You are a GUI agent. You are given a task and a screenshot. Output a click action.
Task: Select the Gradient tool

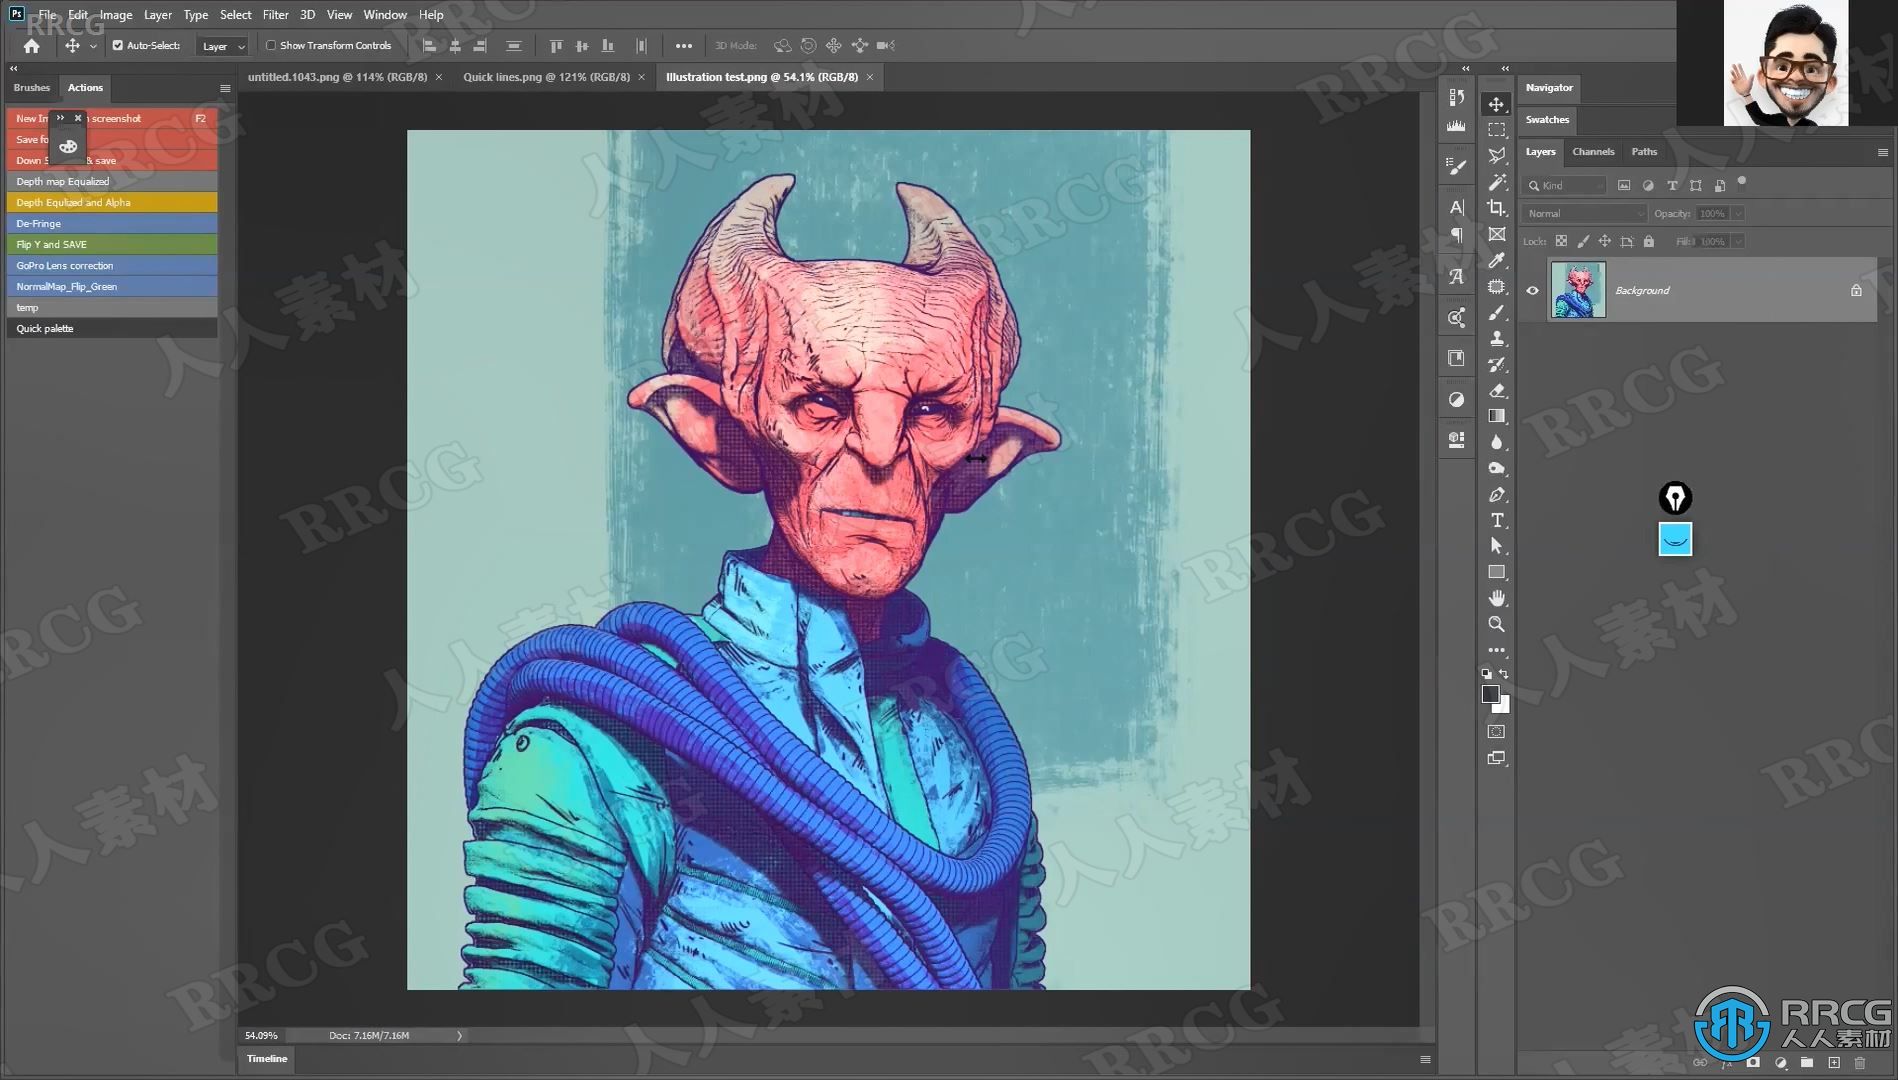click(1496, 416)
